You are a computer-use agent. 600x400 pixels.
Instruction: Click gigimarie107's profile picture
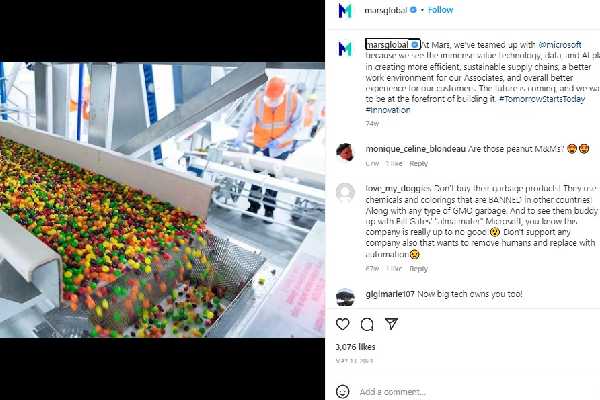pos(345,296)
